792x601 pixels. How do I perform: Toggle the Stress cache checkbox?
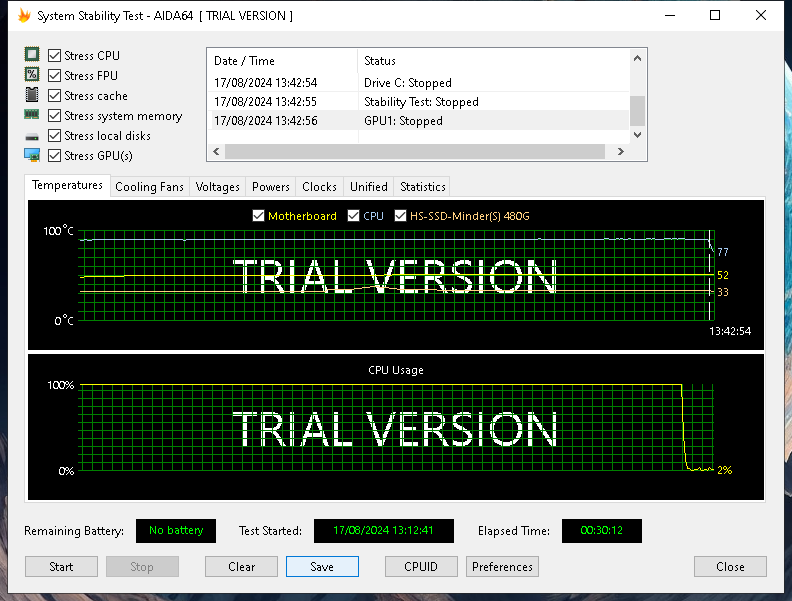[x=55, y=95]
